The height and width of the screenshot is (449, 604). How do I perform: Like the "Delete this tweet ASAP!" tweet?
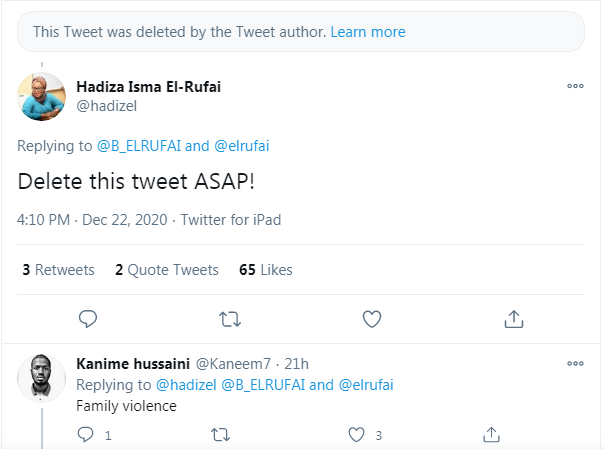point(372,319)
